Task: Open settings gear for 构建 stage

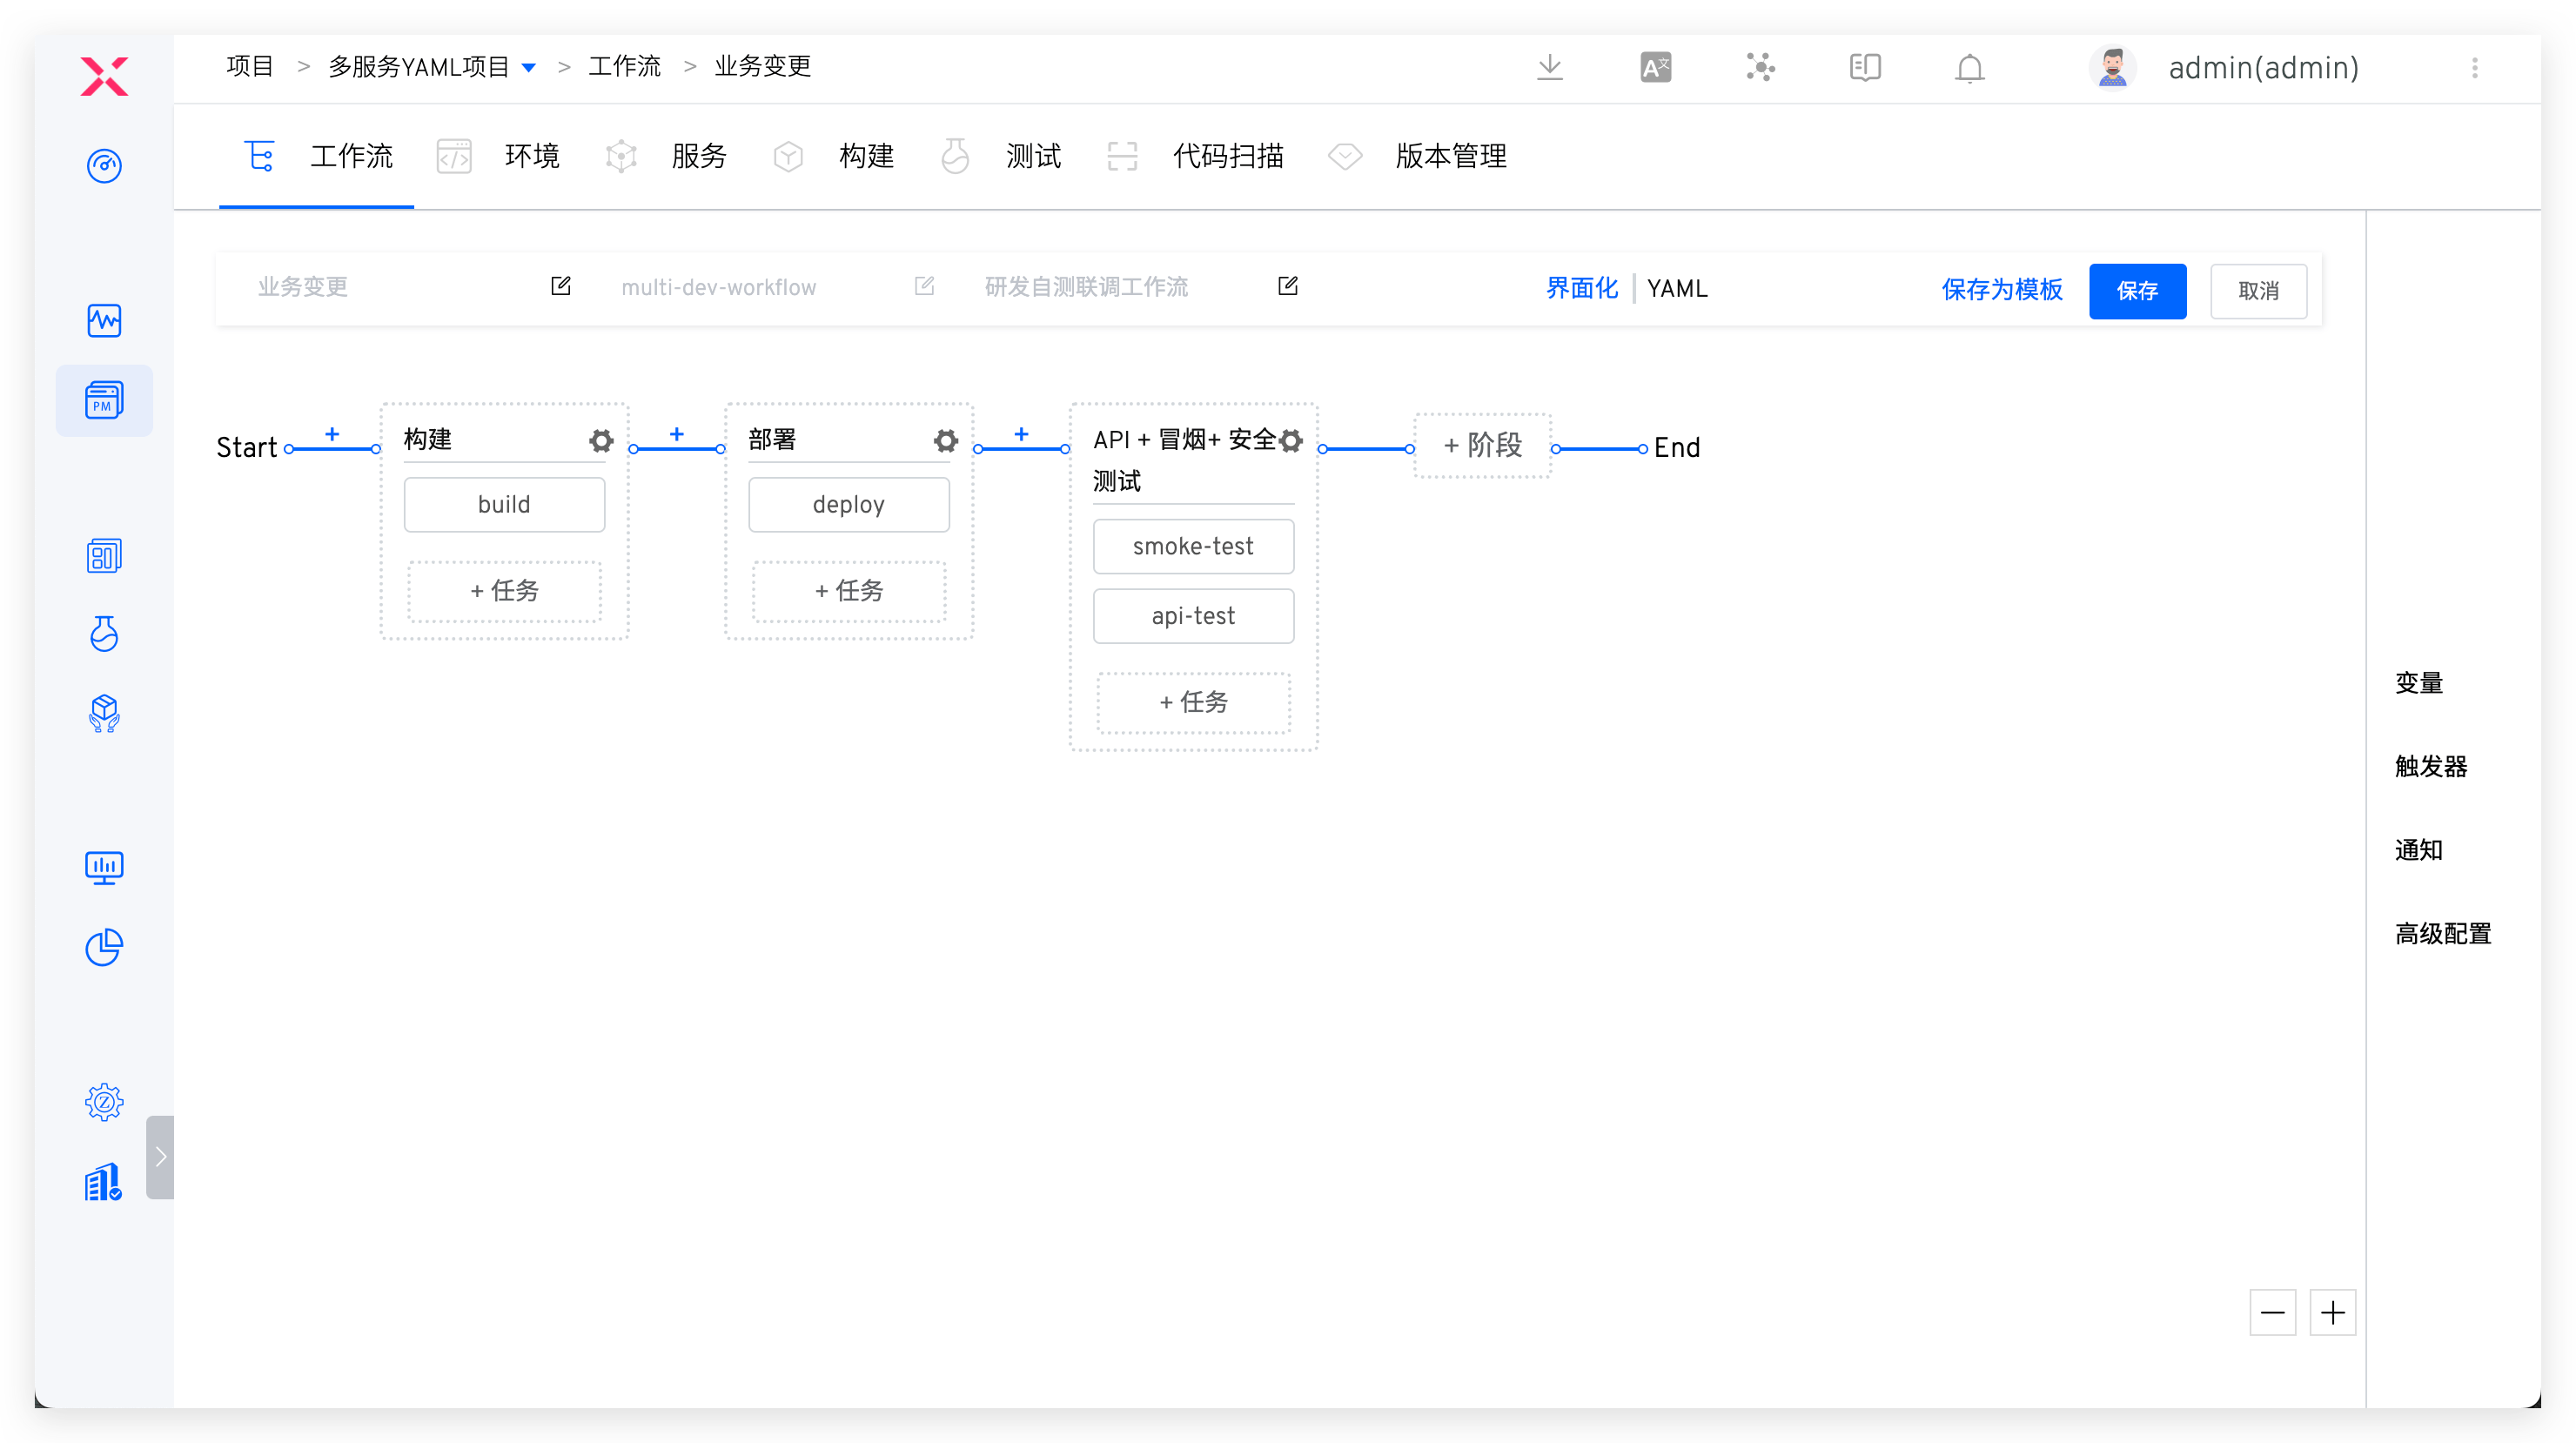Action: 600,441
